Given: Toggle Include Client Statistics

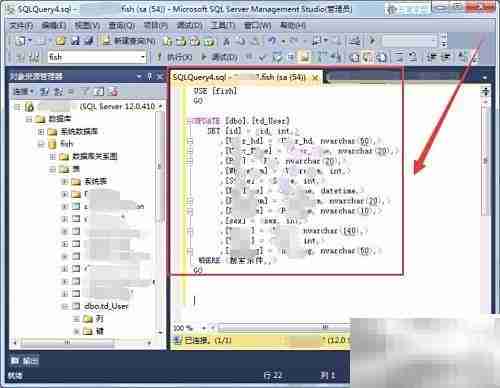Looking at the screenshot, I should tap(335, 57).
